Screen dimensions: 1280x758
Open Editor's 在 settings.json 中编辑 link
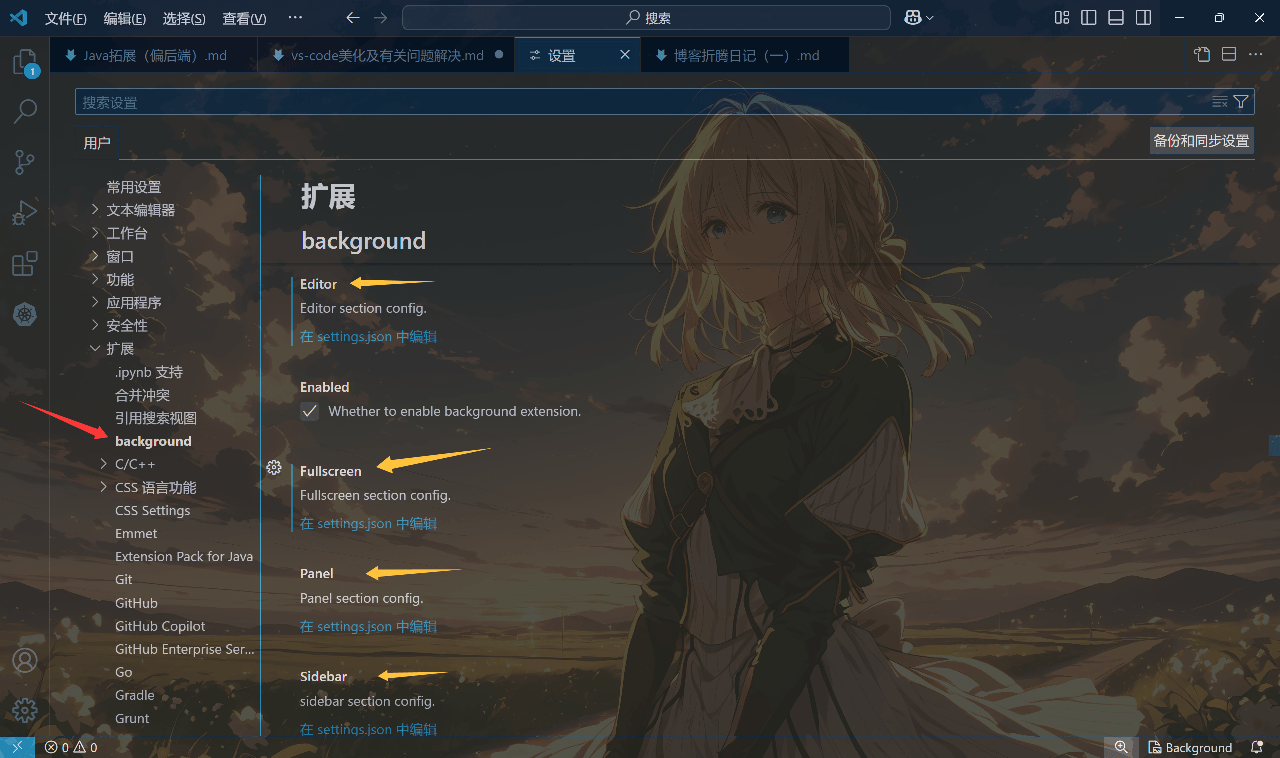(x=368, y=337)
